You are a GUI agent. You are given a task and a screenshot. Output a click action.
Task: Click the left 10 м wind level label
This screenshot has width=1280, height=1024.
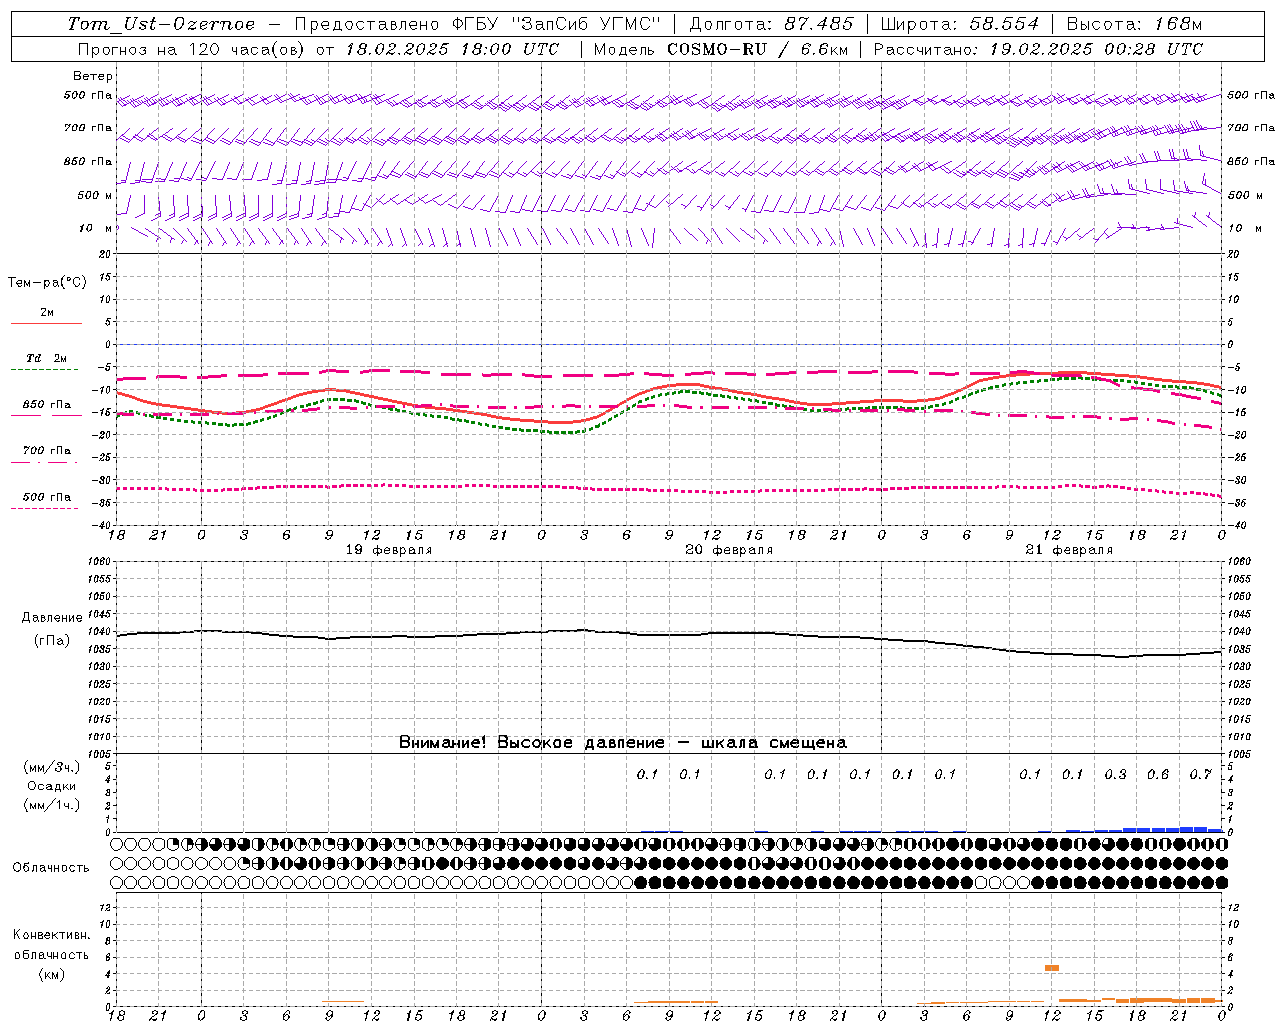point(96,228)
